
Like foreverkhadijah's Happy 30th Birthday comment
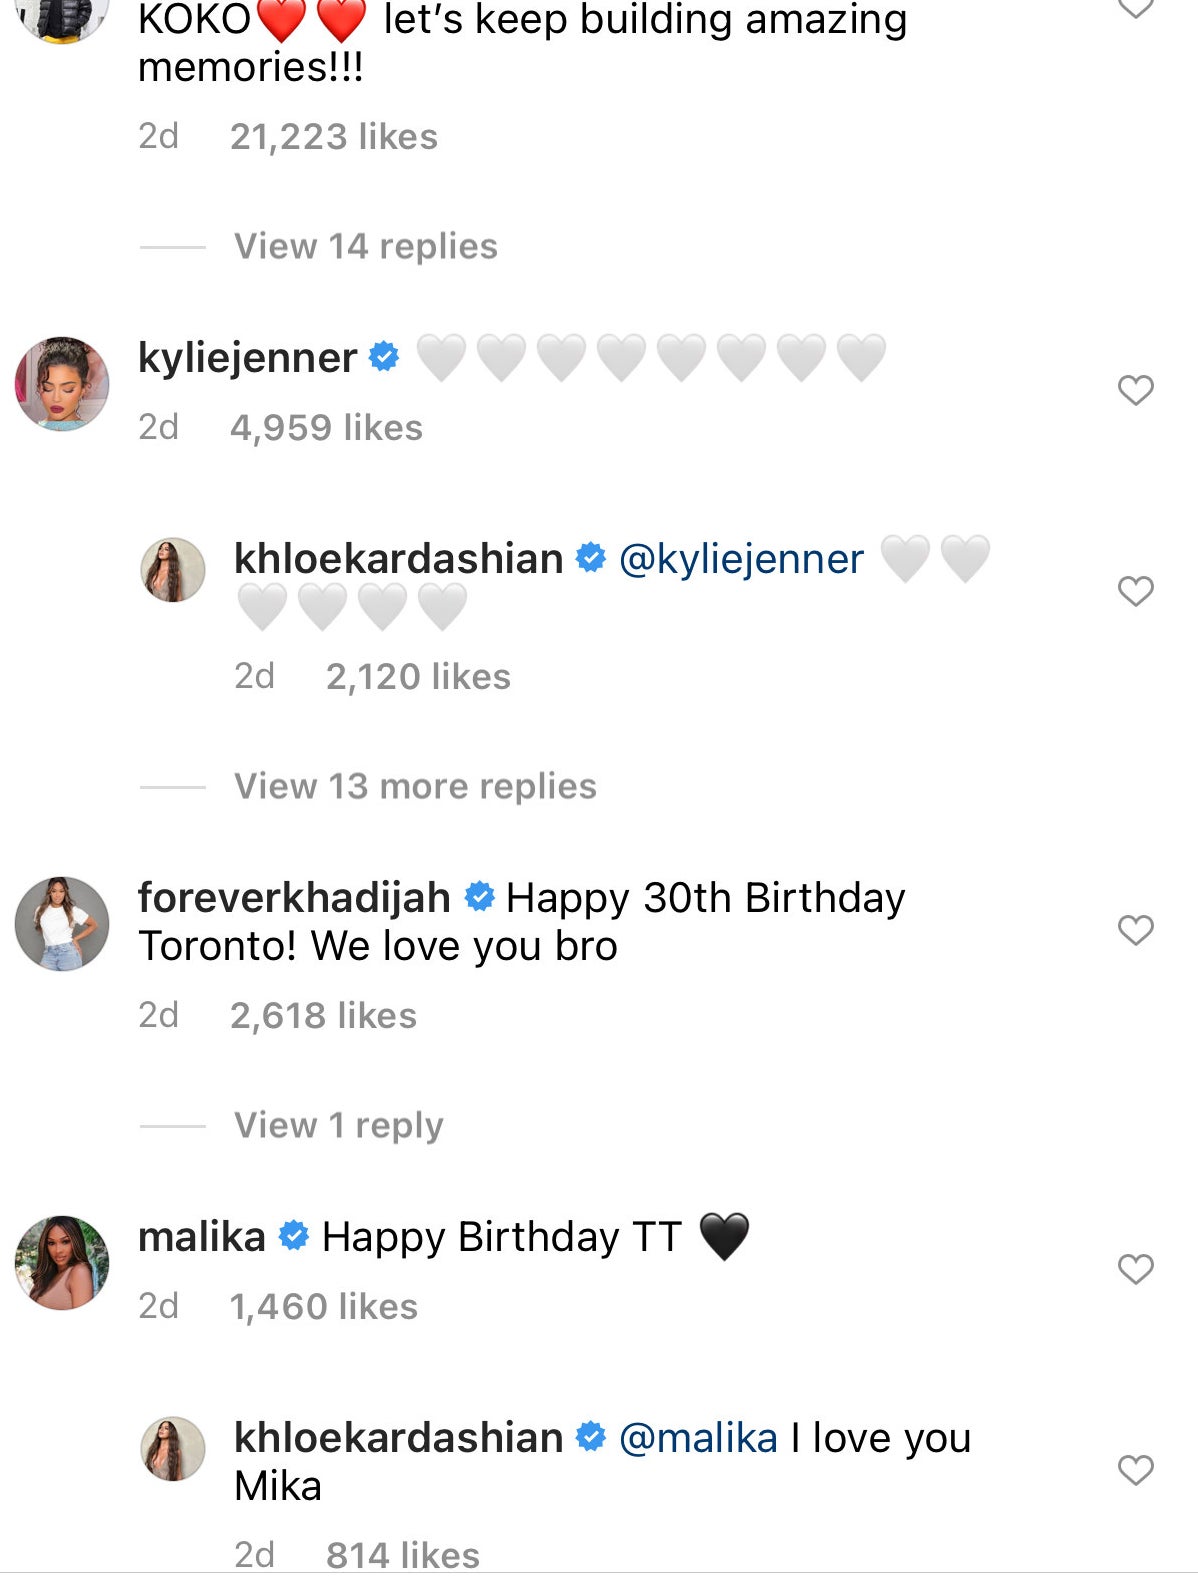(1135, 930)
